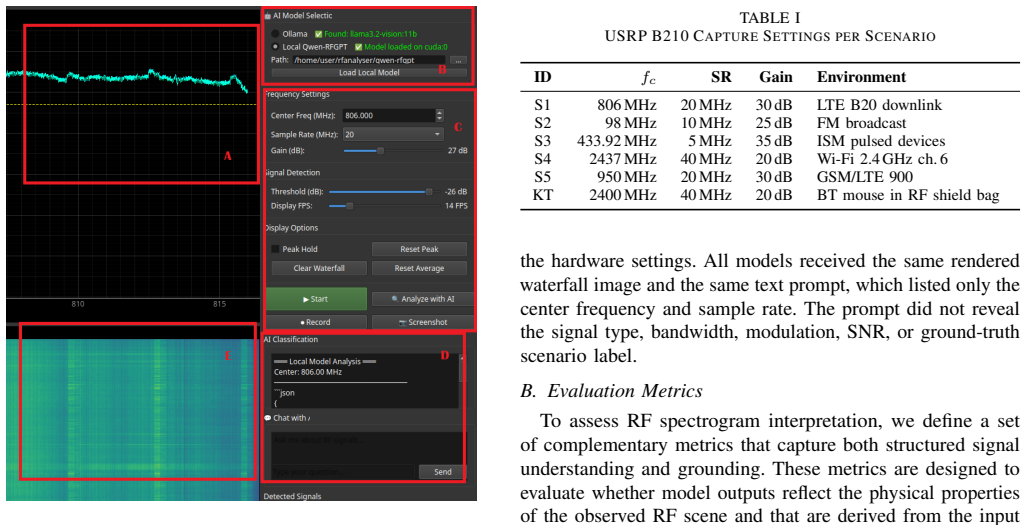Click 'BT mouse in RF shield bag' cell

(908, 195)
